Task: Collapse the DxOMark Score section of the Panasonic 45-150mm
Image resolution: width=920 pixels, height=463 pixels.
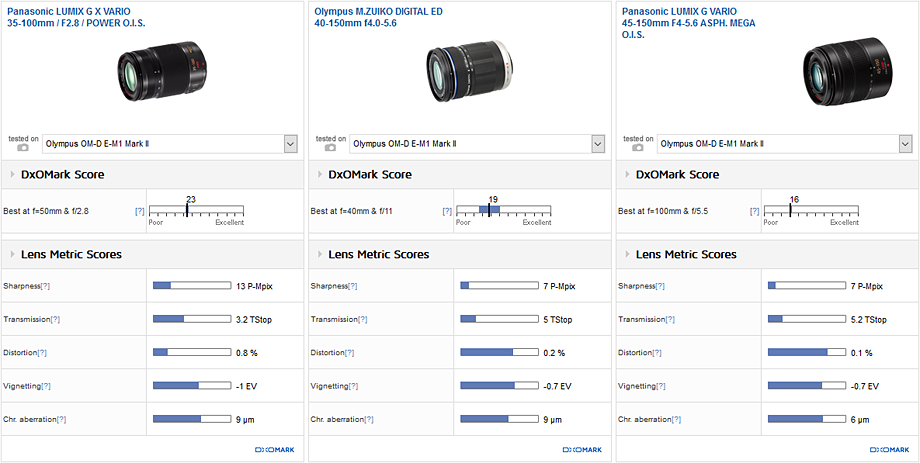Action: pos(628,174)
